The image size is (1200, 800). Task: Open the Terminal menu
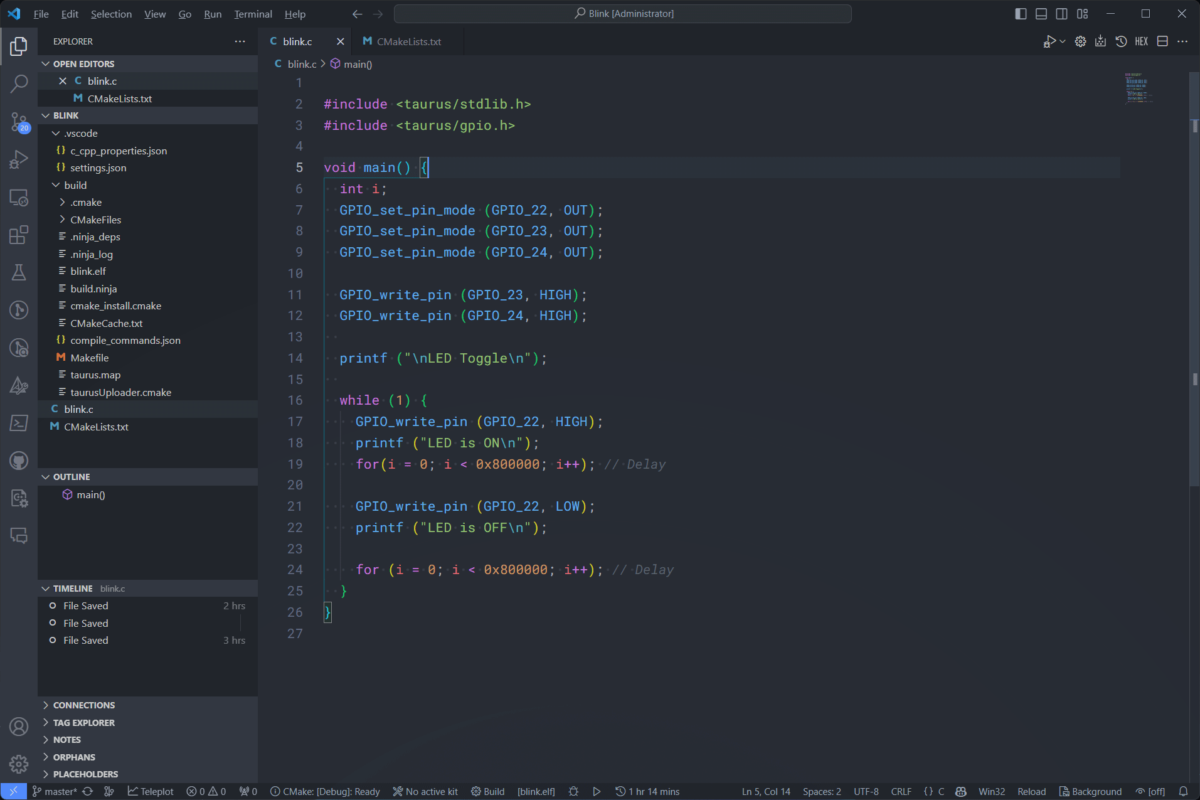tap(253, 14)
